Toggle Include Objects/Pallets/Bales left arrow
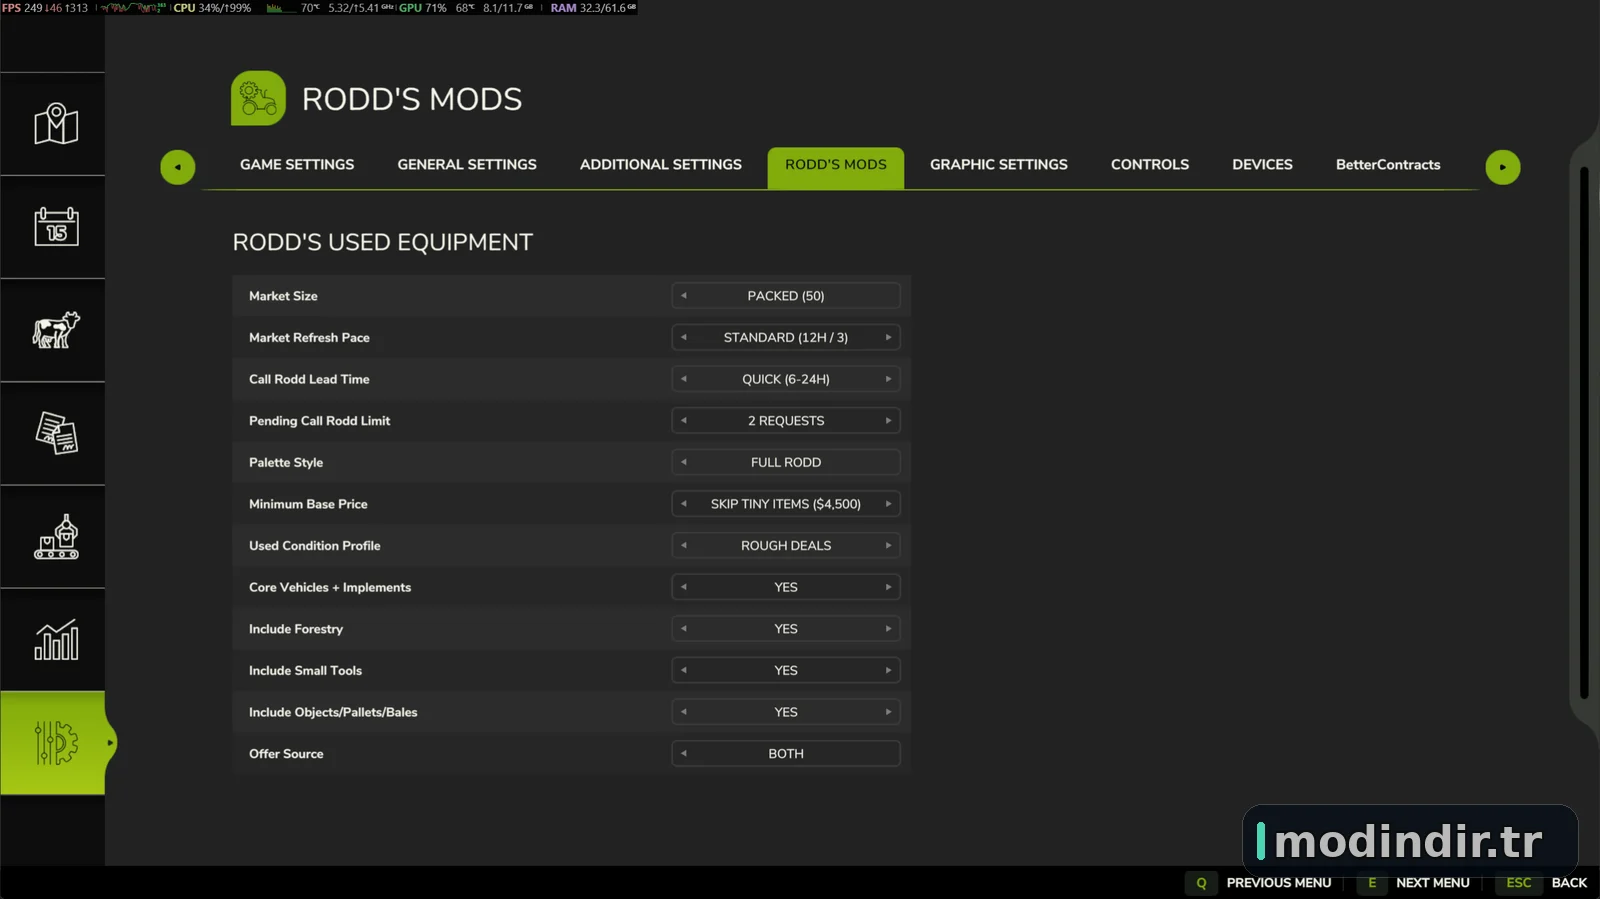 click(x=684, y=712)
